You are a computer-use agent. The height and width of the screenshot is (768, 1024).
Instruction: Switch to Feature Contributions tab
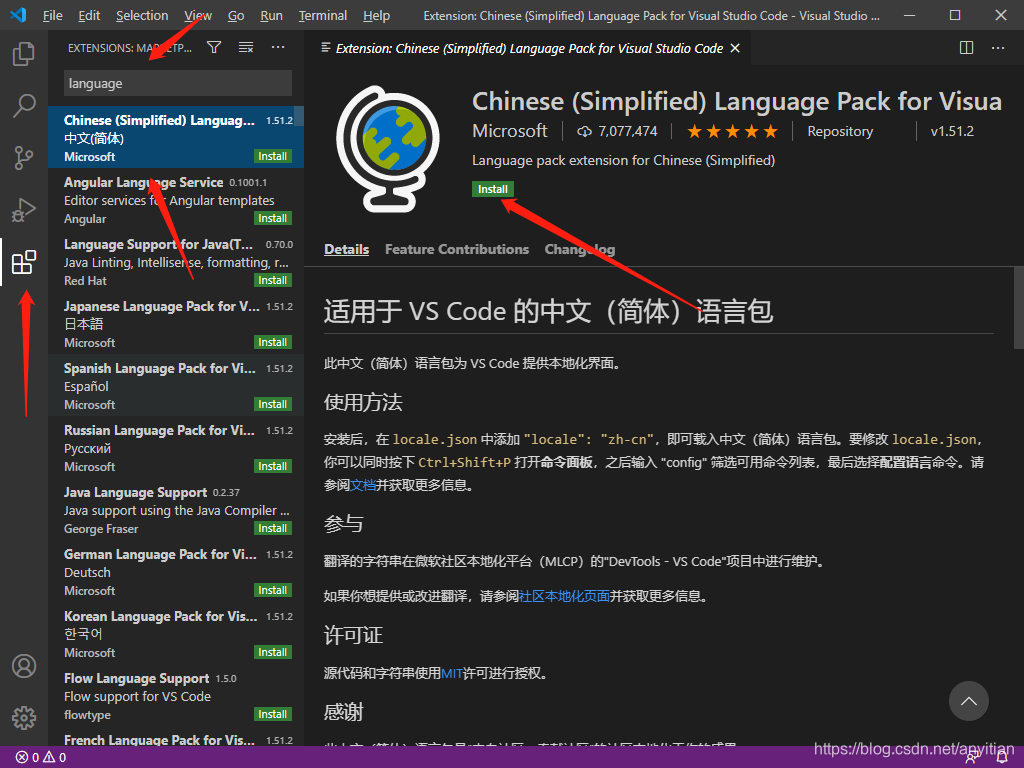(456, 249)
